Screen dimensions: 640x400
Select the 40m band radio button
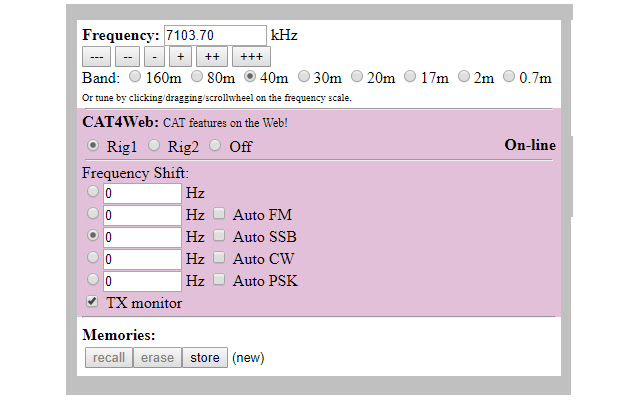(250, 76)
